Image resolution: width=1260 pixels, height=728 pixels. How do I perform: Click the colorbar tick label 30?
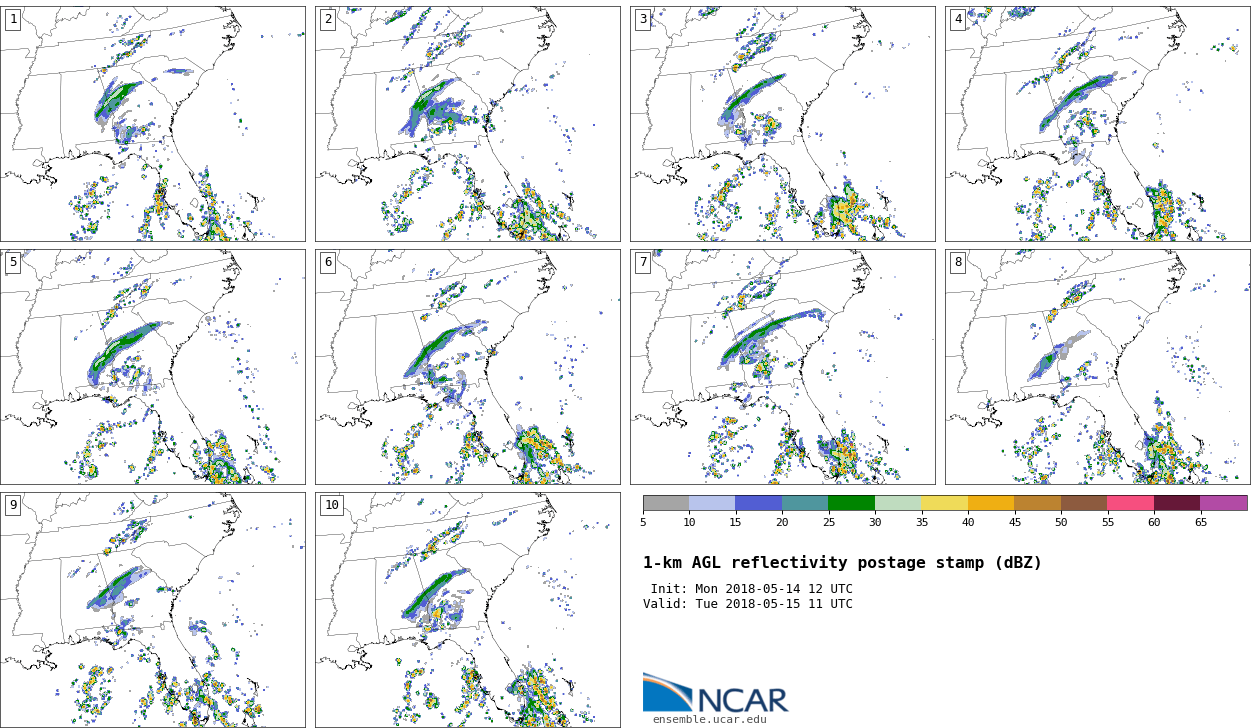[875, 523]
